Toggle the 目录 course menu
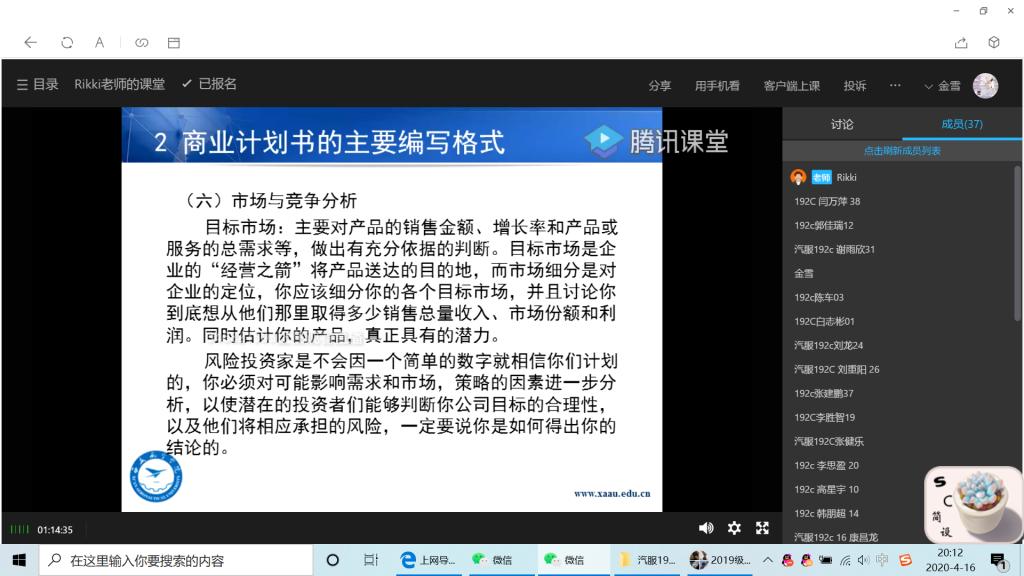This screenshot has height=576, width=1024. (x=38, y=85)
